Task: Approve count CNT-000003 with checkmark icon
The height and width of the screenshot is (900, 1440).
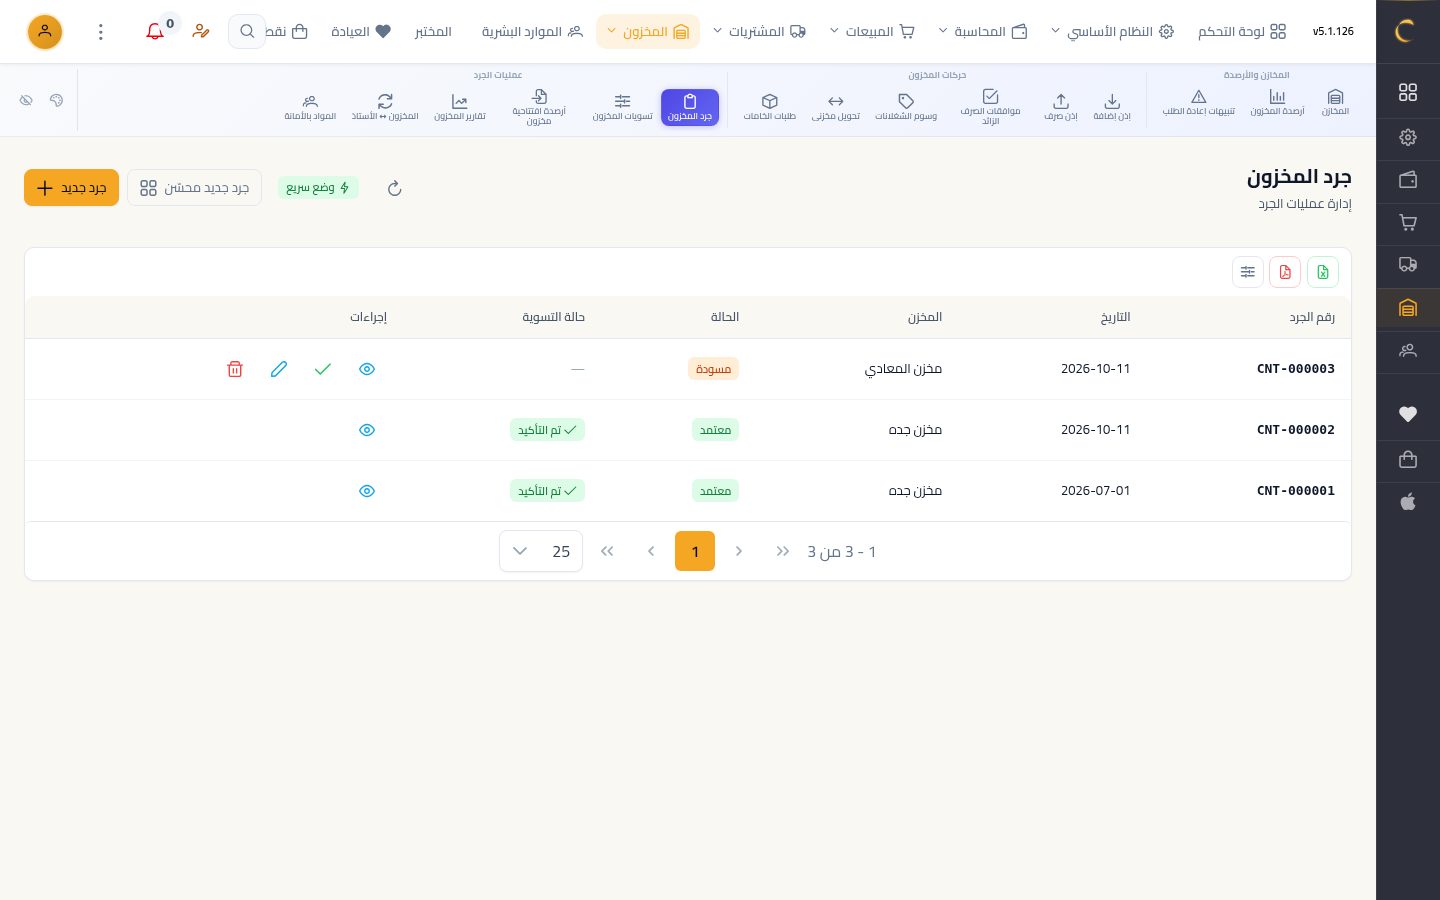Action: (323, 369)
